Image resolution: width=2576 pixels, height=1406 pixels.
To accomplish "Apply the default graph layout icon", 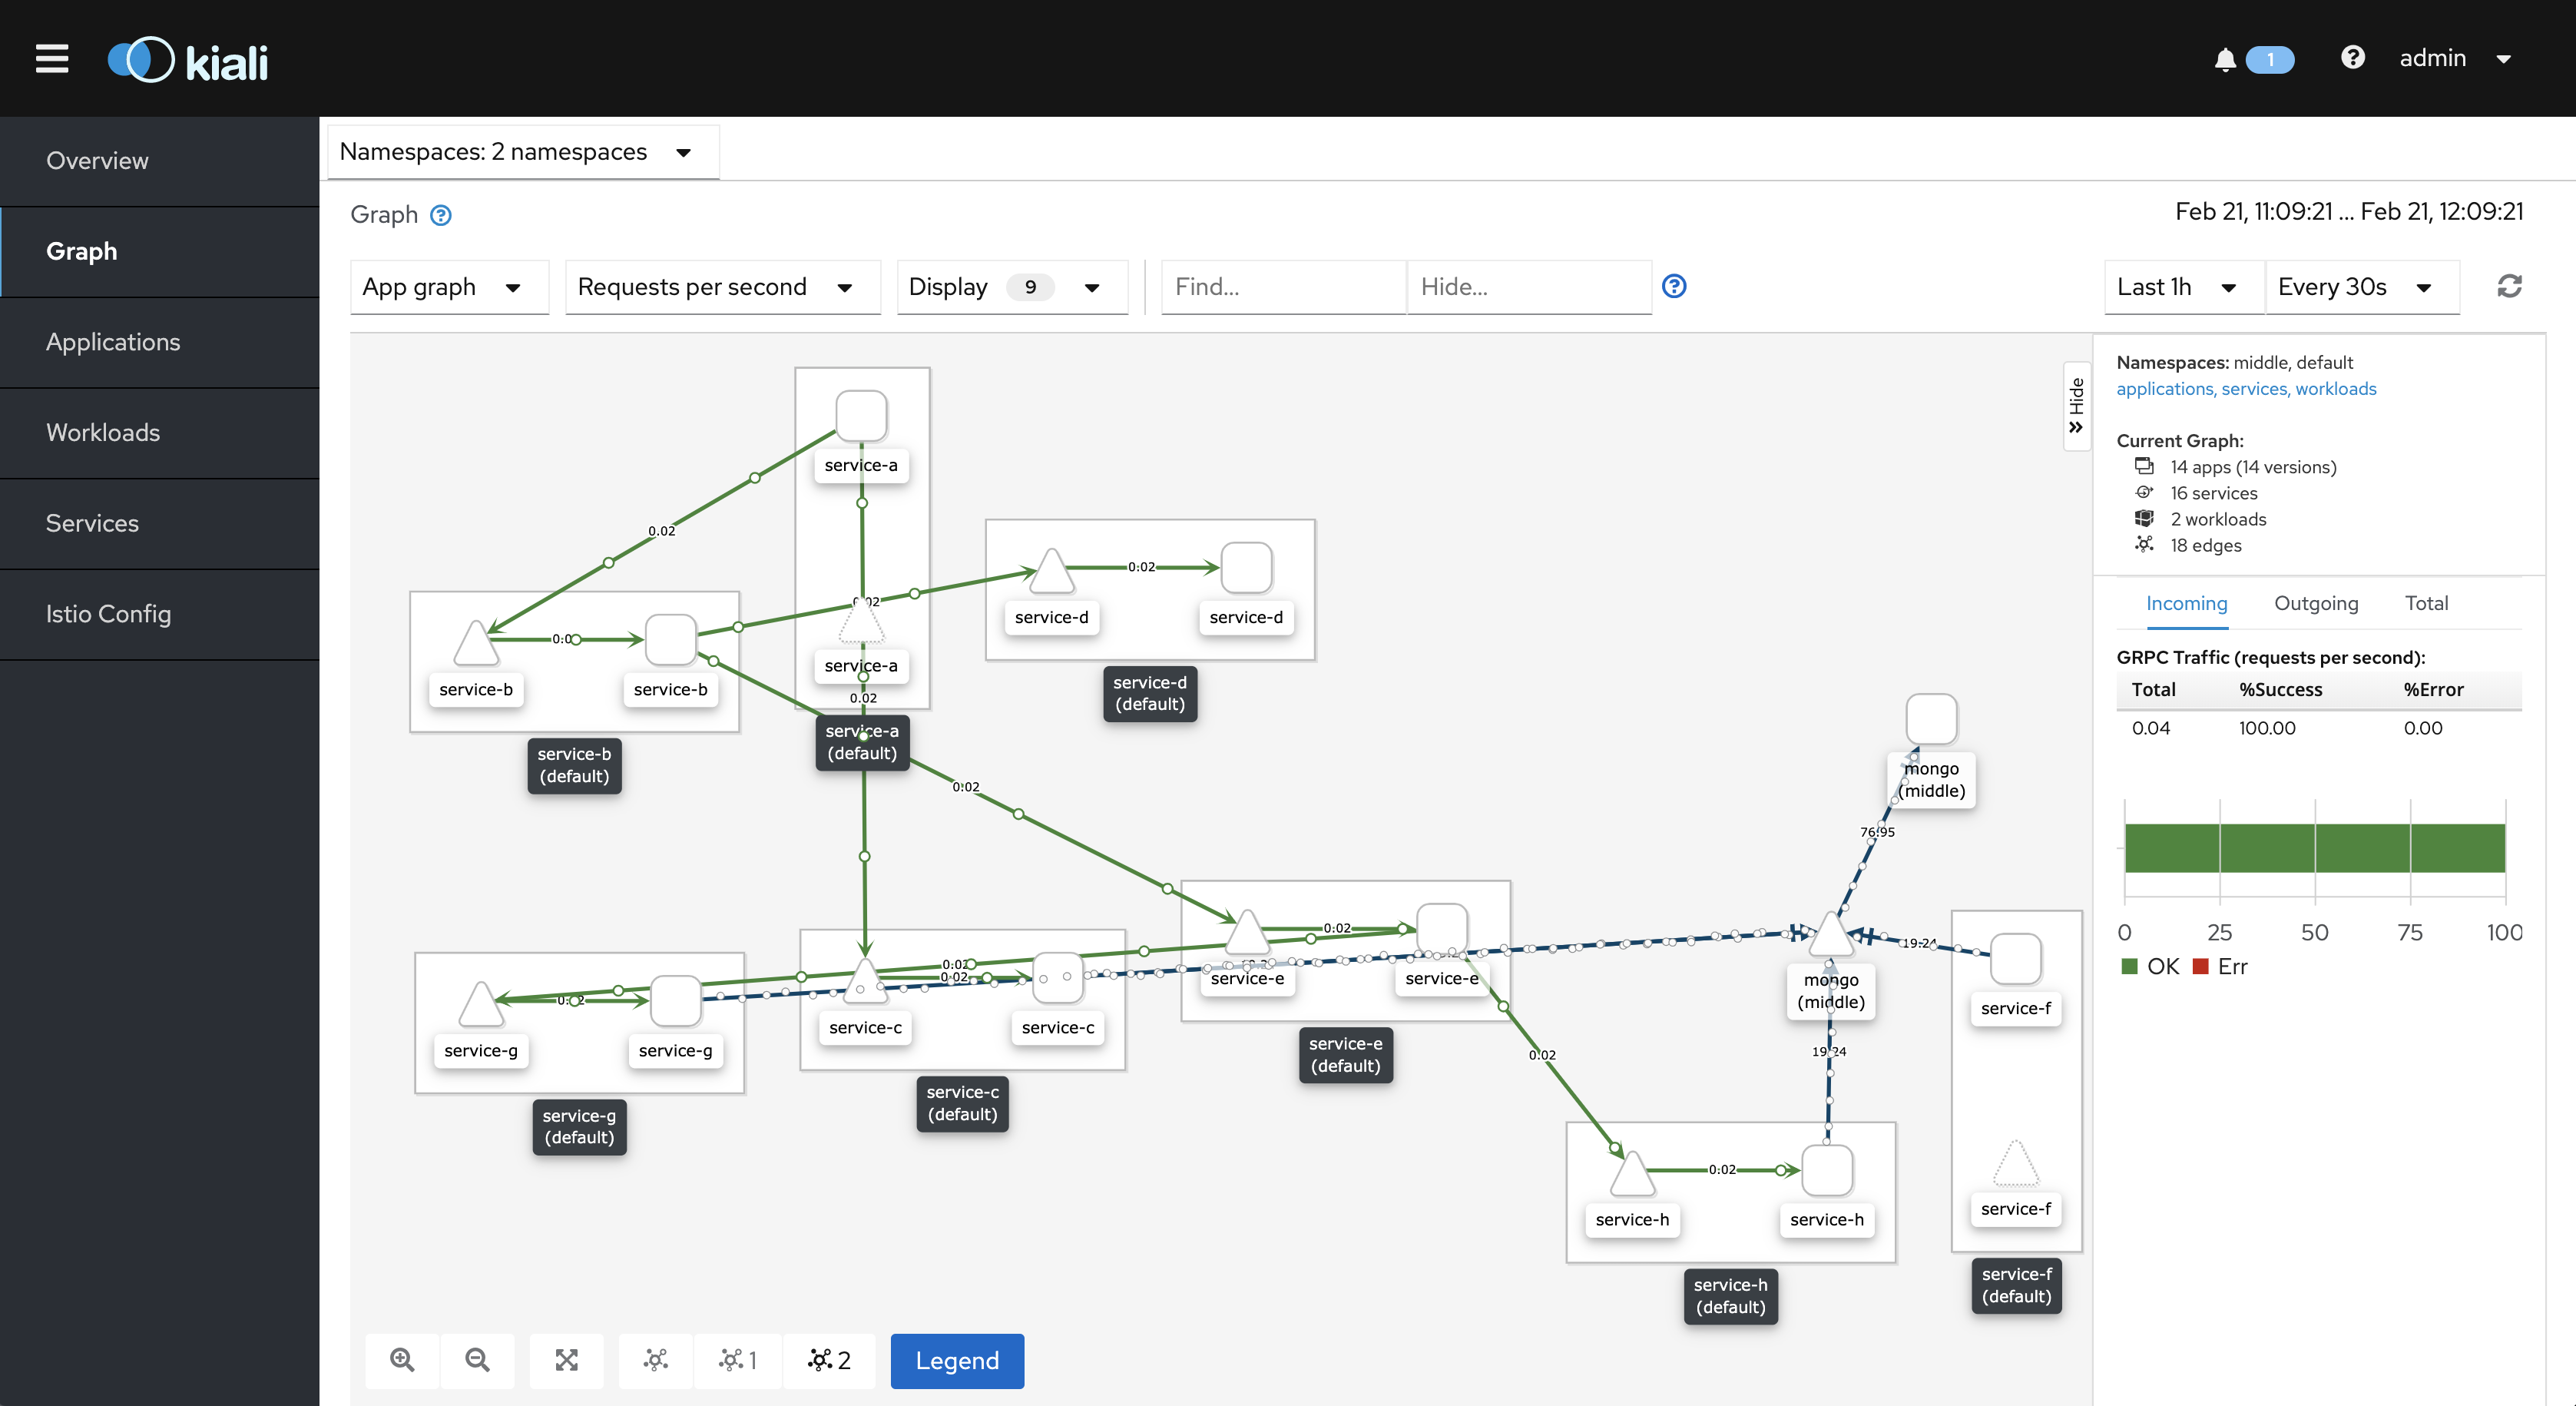I will click(x=656, y=1360).
